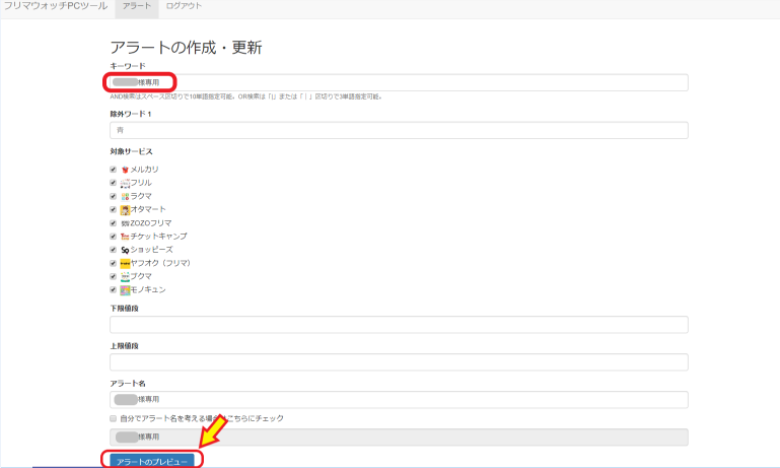The height and width of the screenshot is (468, 780).
Task: Click the フリル service icon
Action: [125, 183]
